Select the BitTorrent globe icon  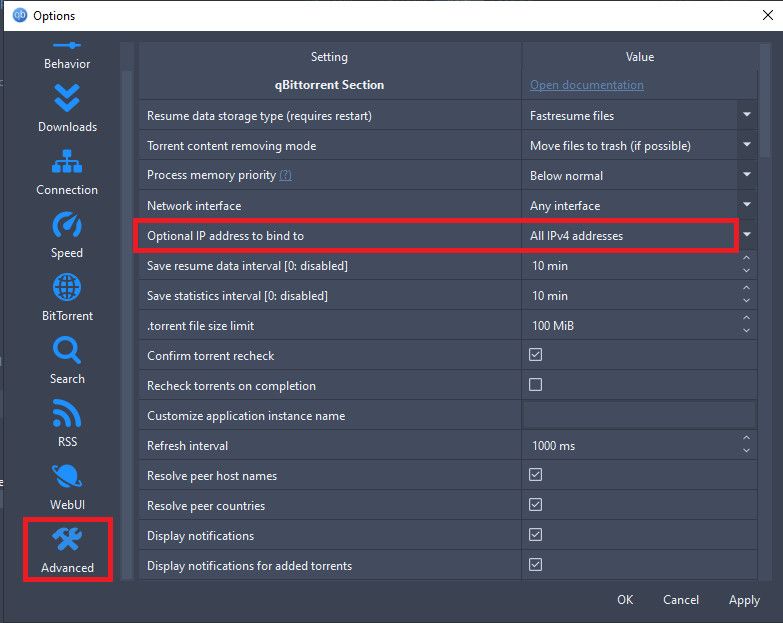point(67,287)
